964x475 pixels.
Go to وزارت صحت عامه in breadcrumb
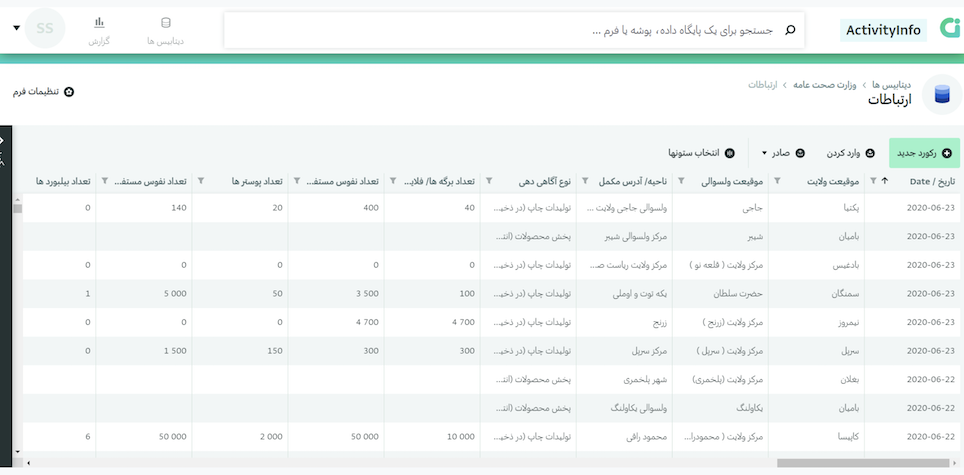tap(826, 85)
